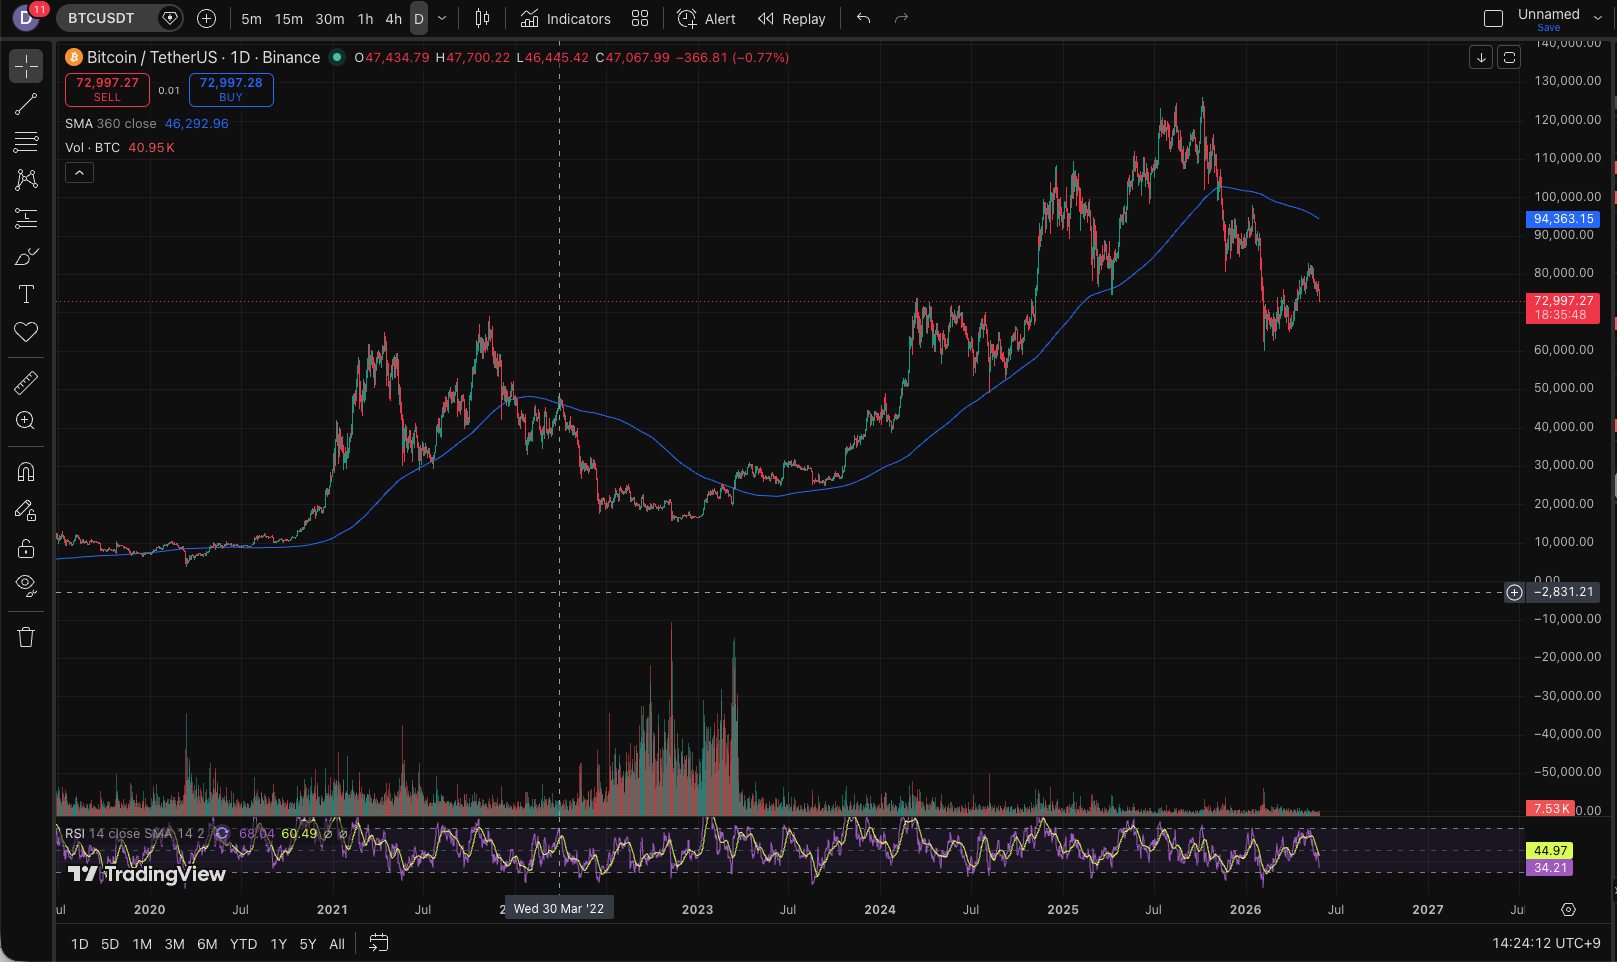
Task: Toggle magnet mode for drawings
Action: (x=26, y=472)
